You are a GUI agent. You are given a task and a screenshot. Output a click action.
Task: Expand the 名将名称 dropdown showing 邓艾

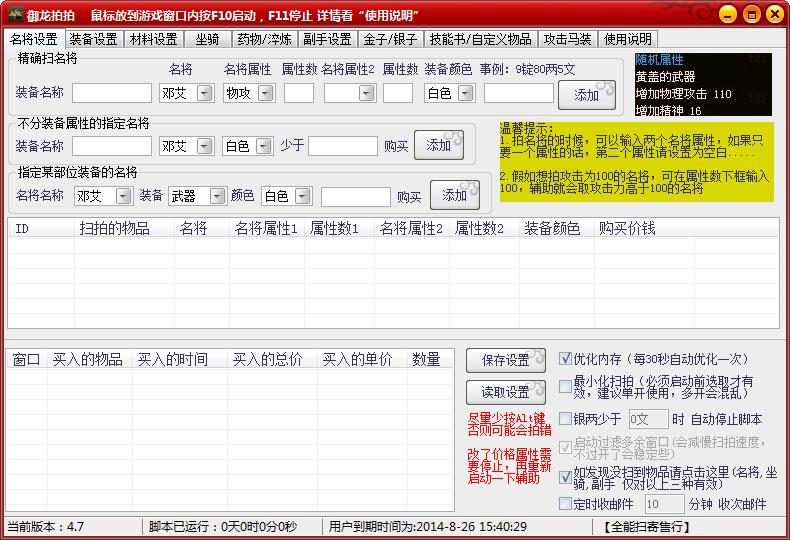pyautogui.click(x=123, y=196)
